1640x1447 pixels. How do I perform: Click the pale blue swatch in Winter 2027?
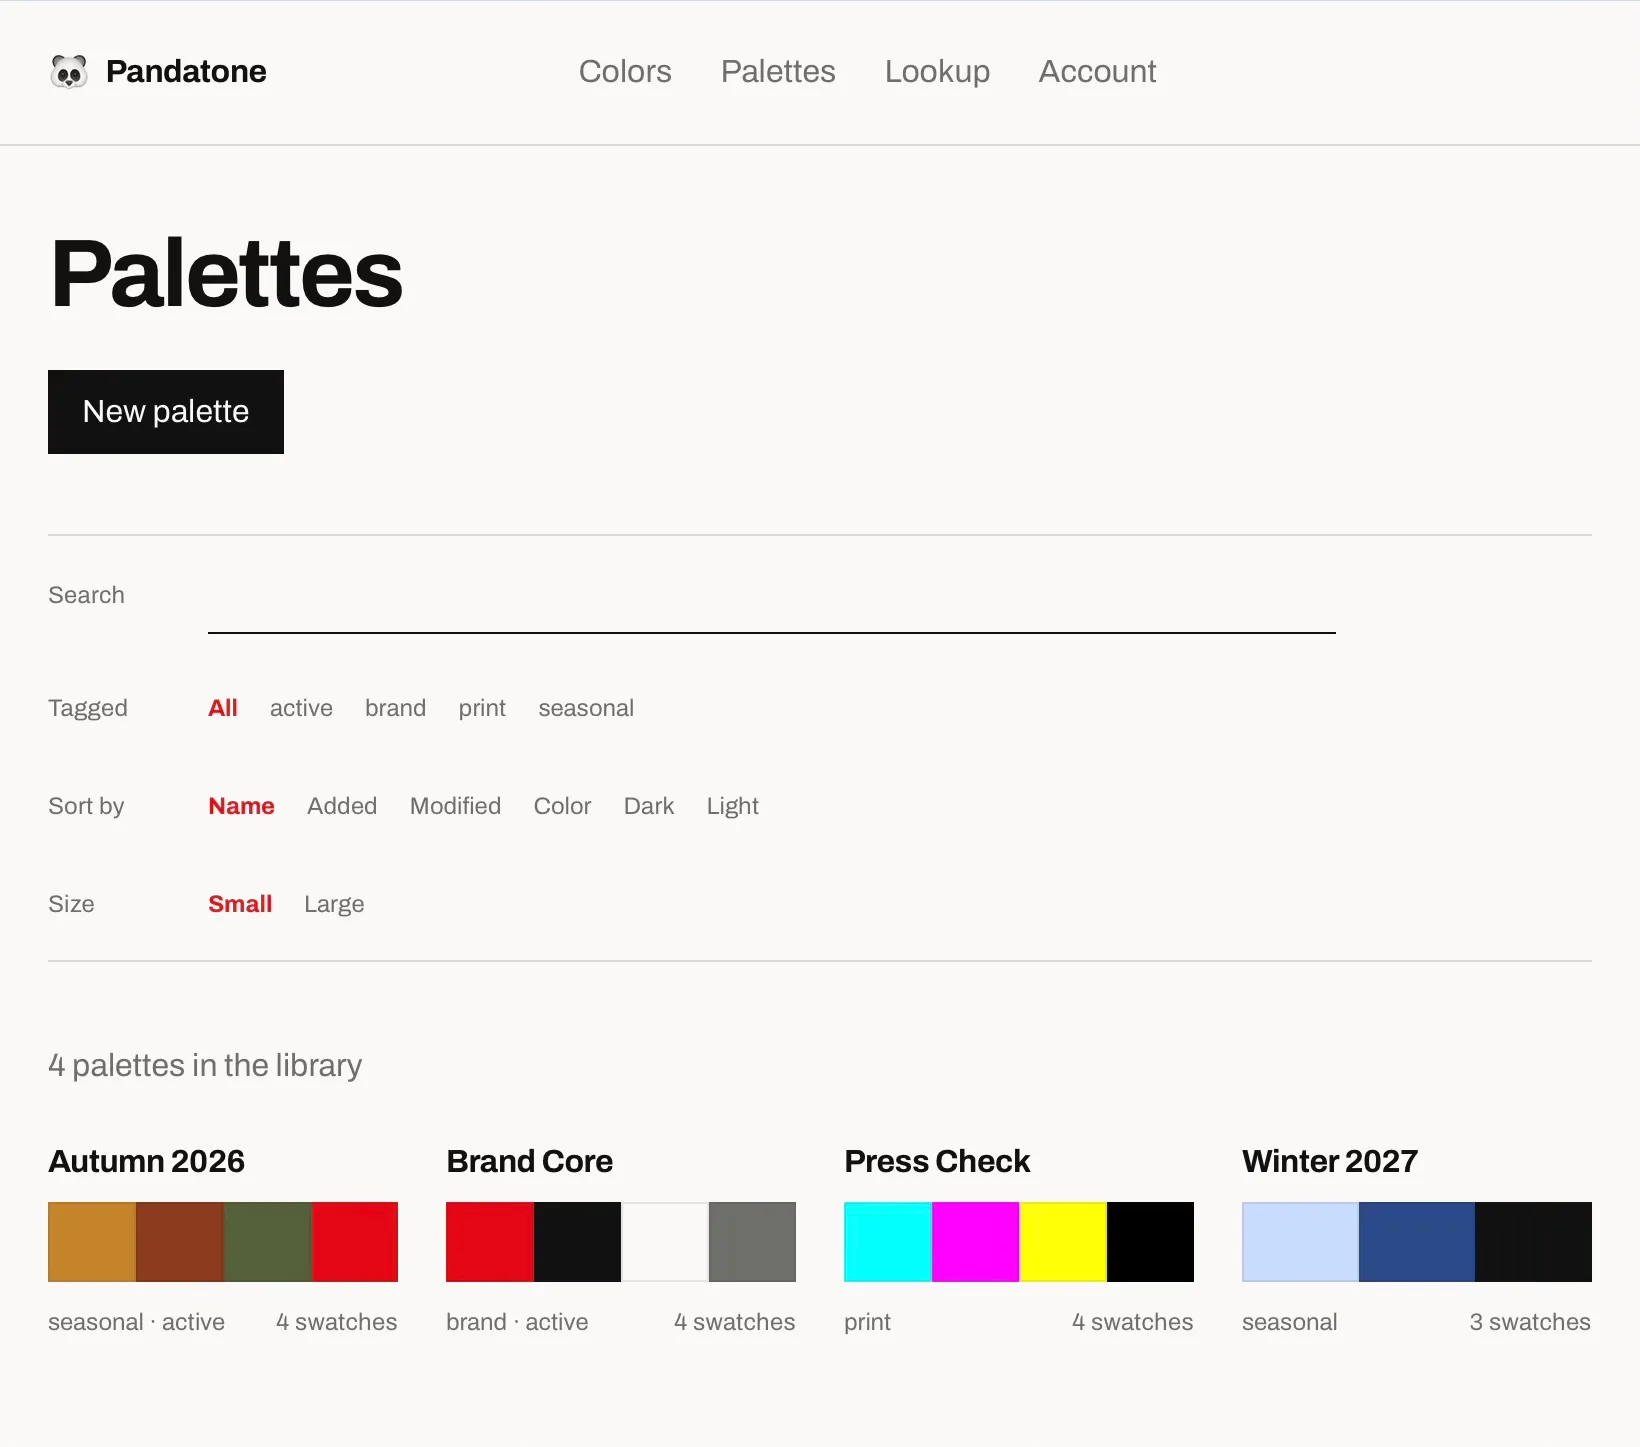[x=1300, y=1242]
